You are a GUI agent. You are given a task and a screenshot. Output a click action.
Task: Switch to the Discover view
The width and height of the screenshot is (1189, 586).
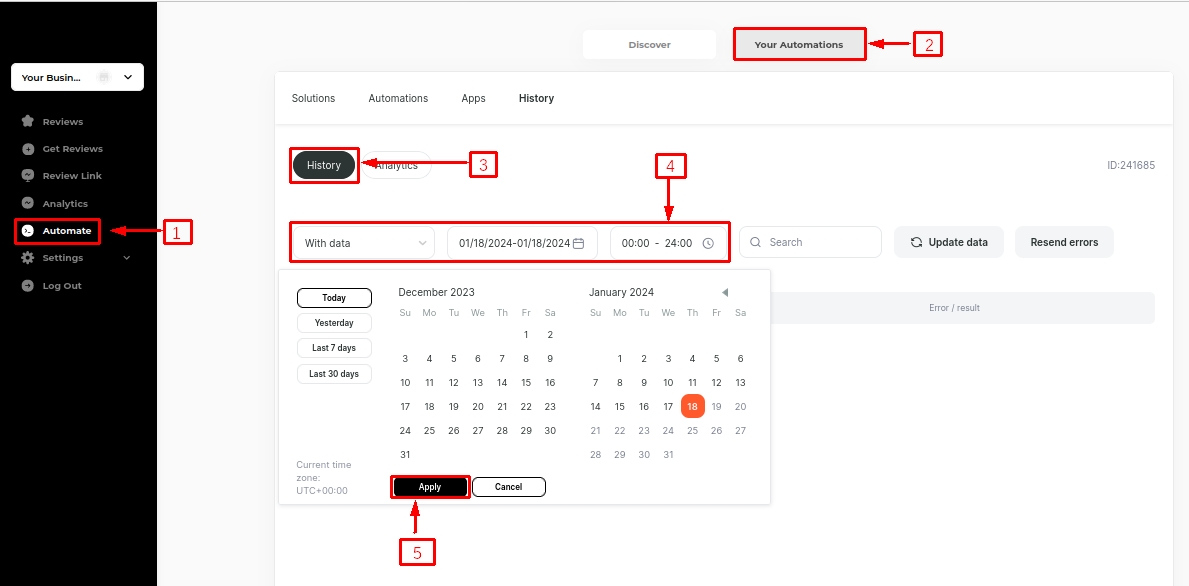click(649, 44)
